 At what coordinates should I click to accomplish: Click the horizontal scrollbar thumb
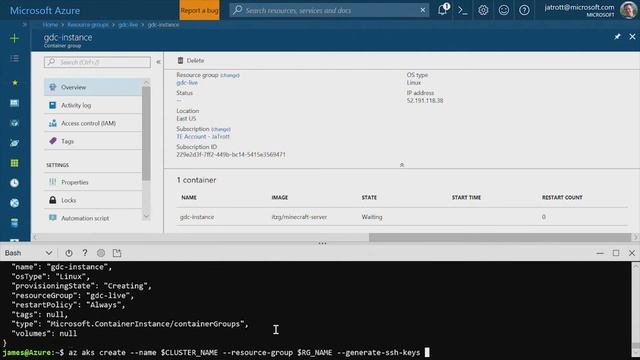(x=500, y=237)
